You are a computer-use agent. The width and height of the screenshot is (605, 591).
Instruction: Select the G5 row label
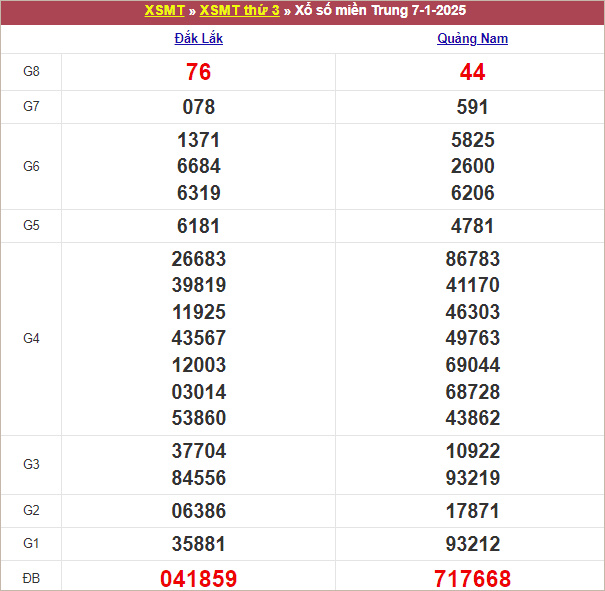(x=31, y=225)
